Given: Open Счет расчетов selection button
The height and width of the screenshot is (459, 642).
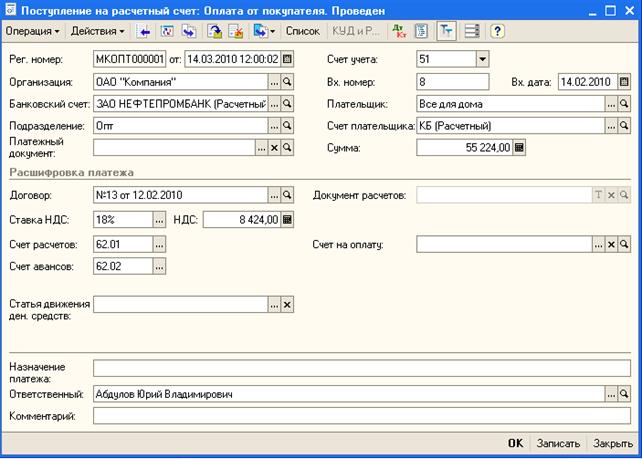Looking at the screenshot, I should click(159, 244).
